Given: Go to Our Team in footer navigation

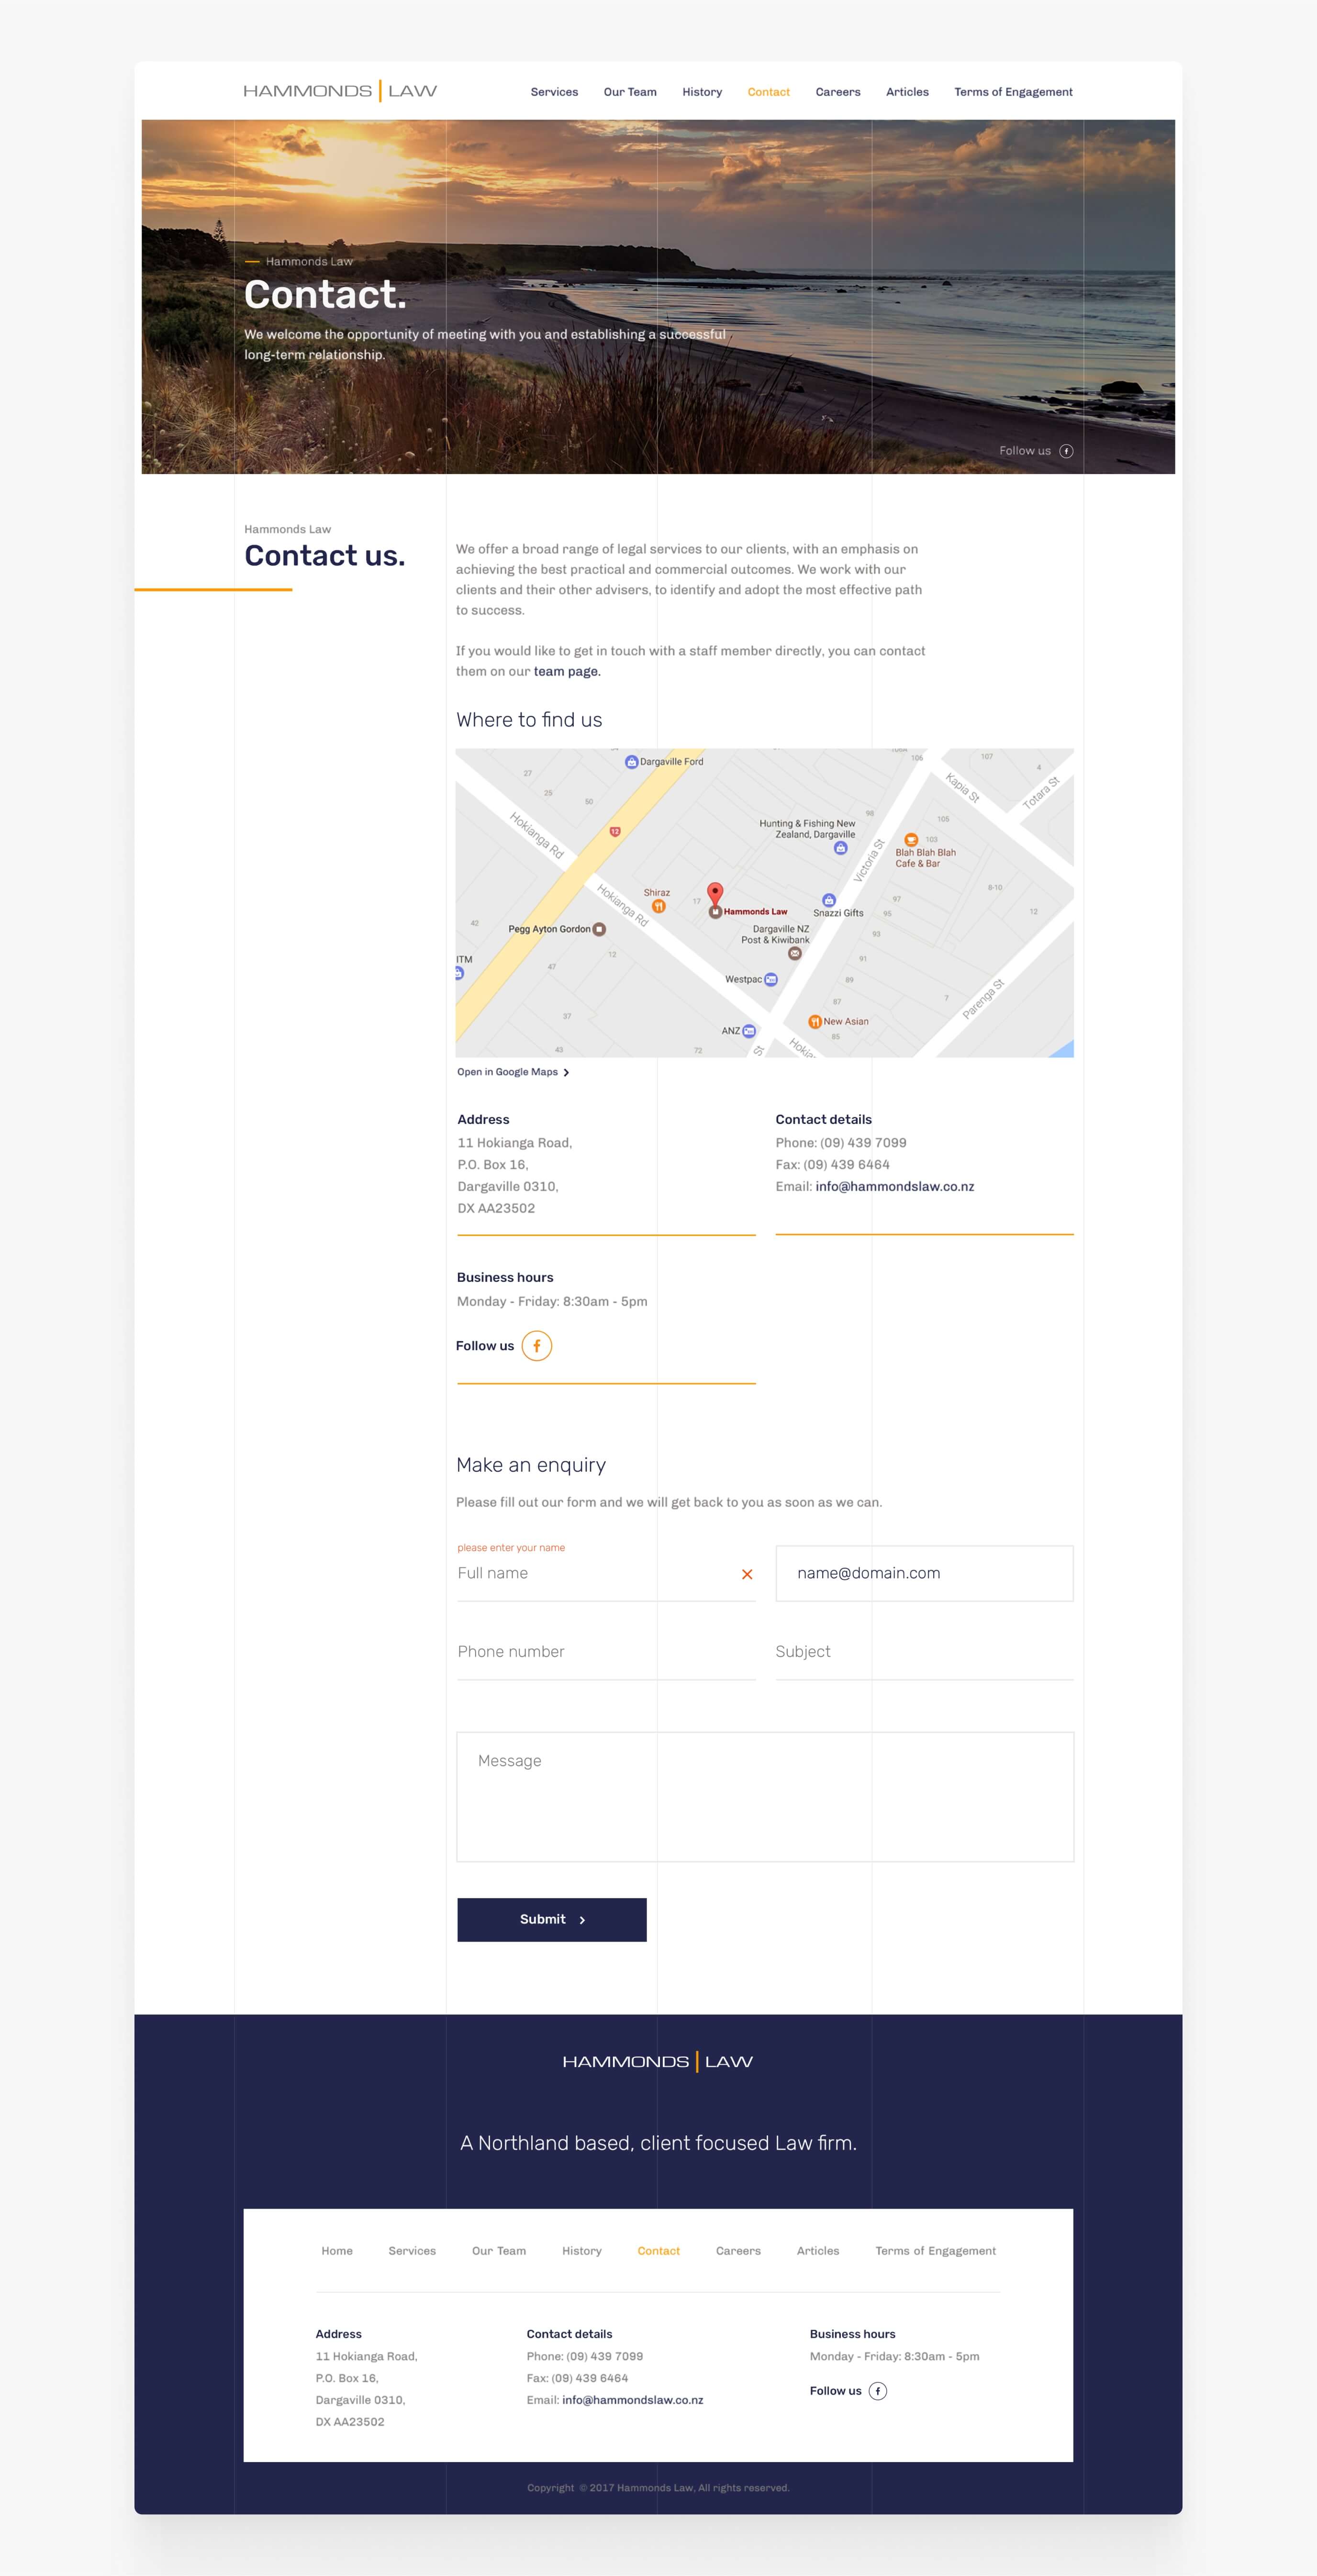Looking at the screenshot, I should click(x=499, y=2251).
